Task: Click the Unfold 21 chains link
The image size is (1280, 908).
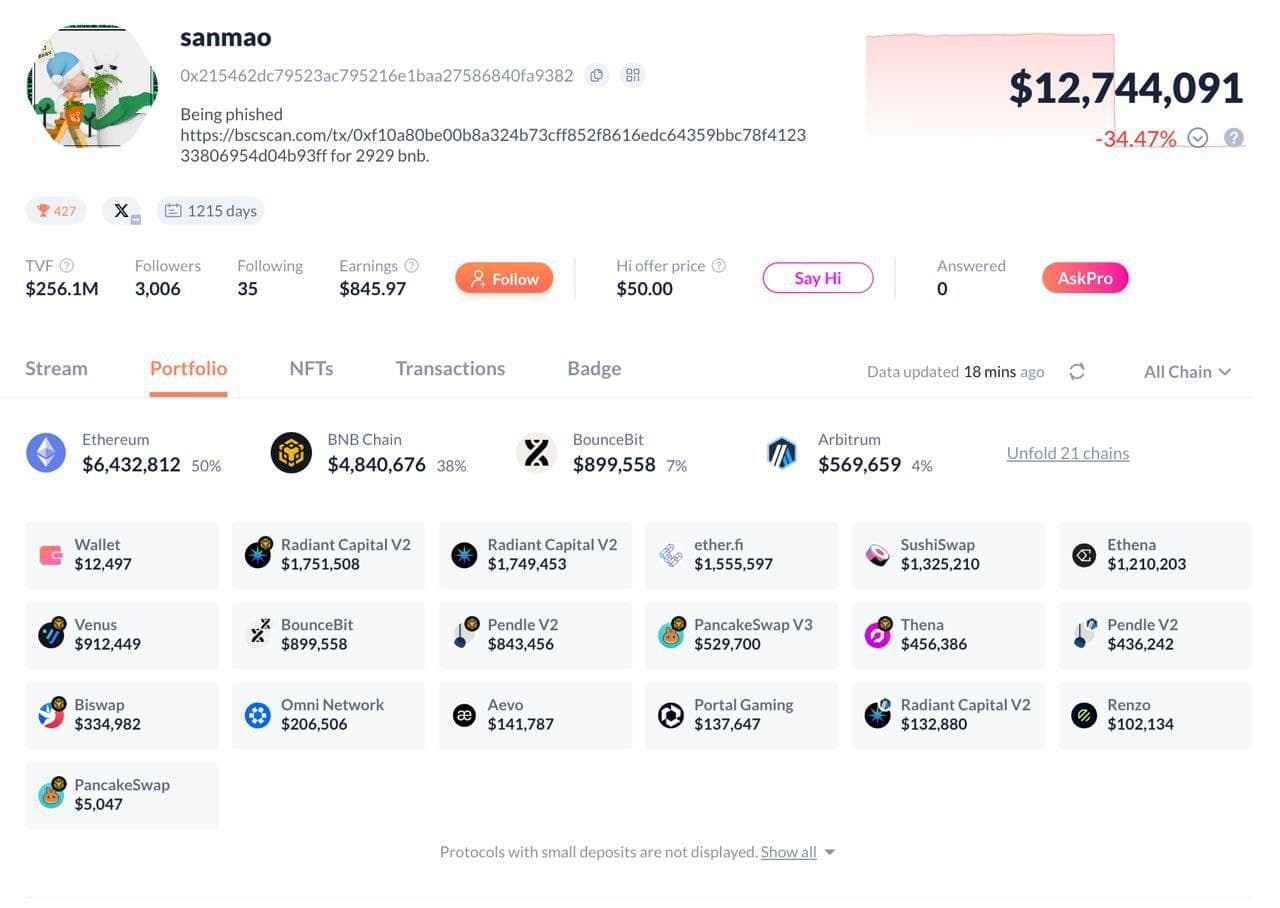Action: (x=1067, y=453)
